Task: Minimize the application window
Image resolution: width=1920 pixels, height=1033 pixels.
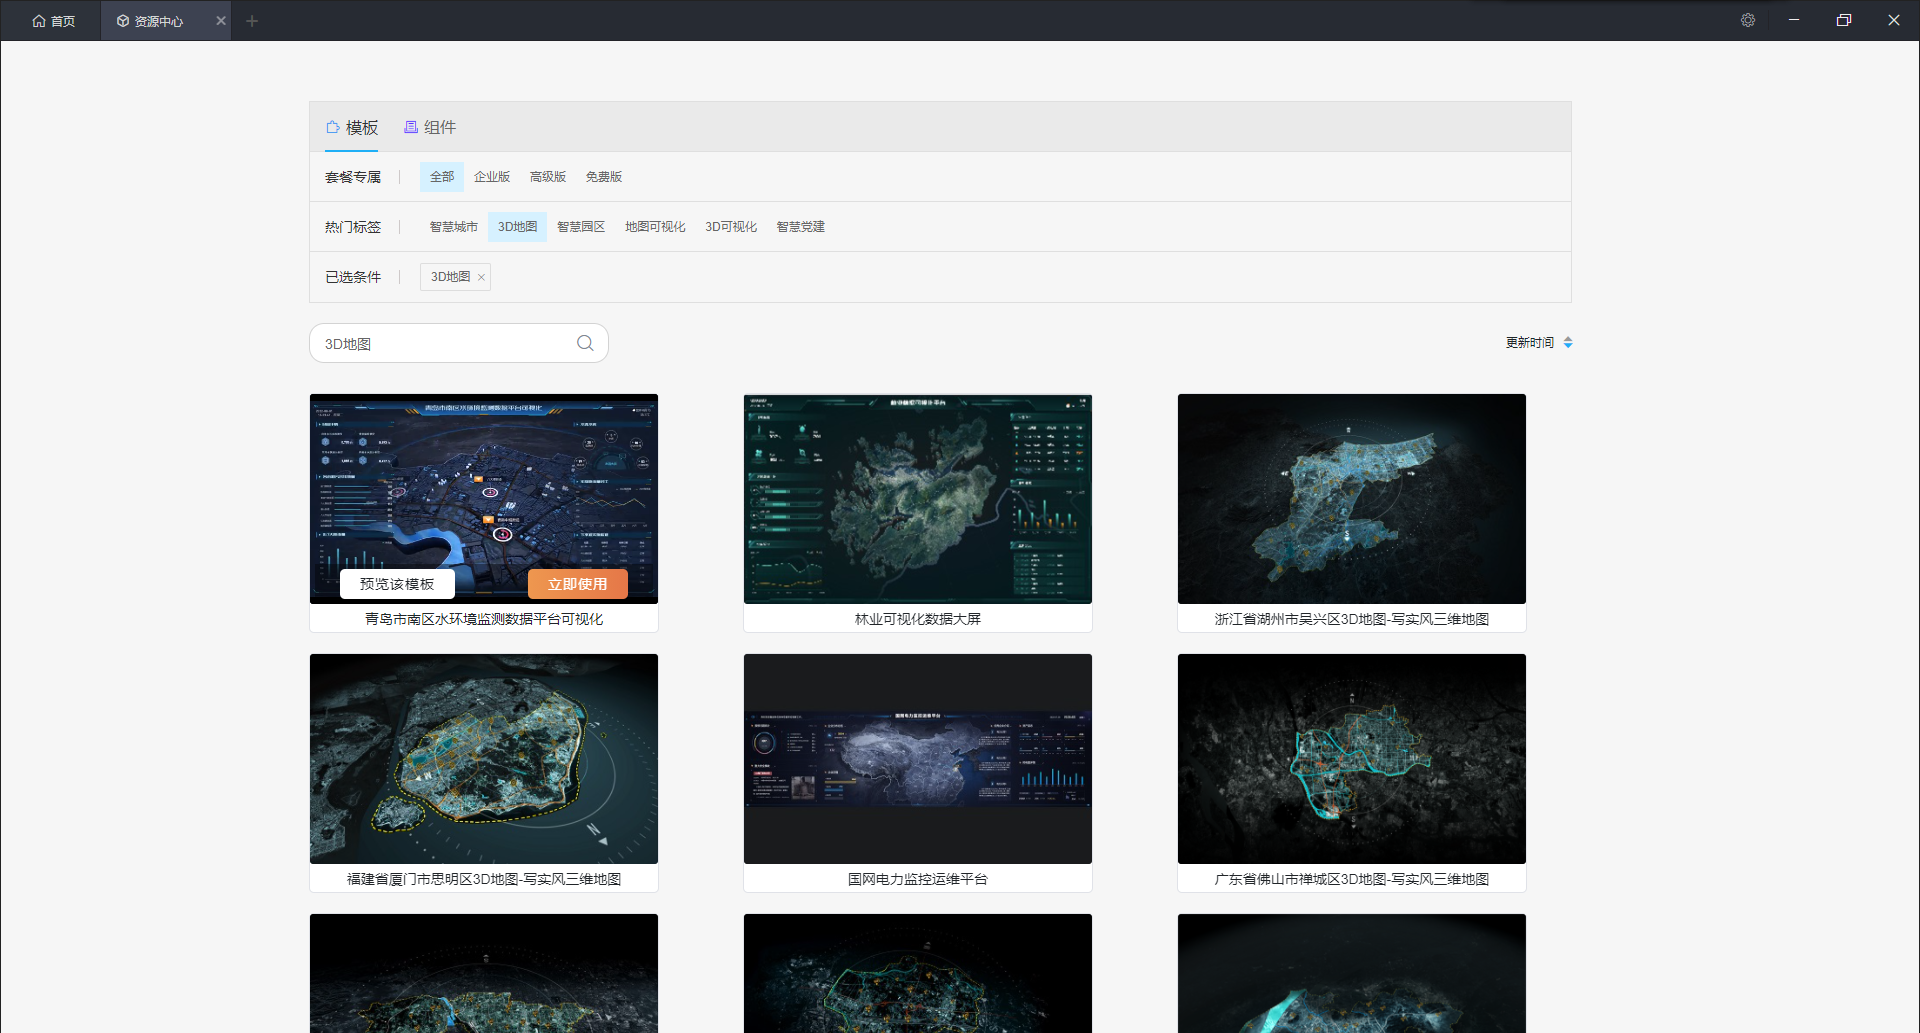Action: (x=1794, y=20)
